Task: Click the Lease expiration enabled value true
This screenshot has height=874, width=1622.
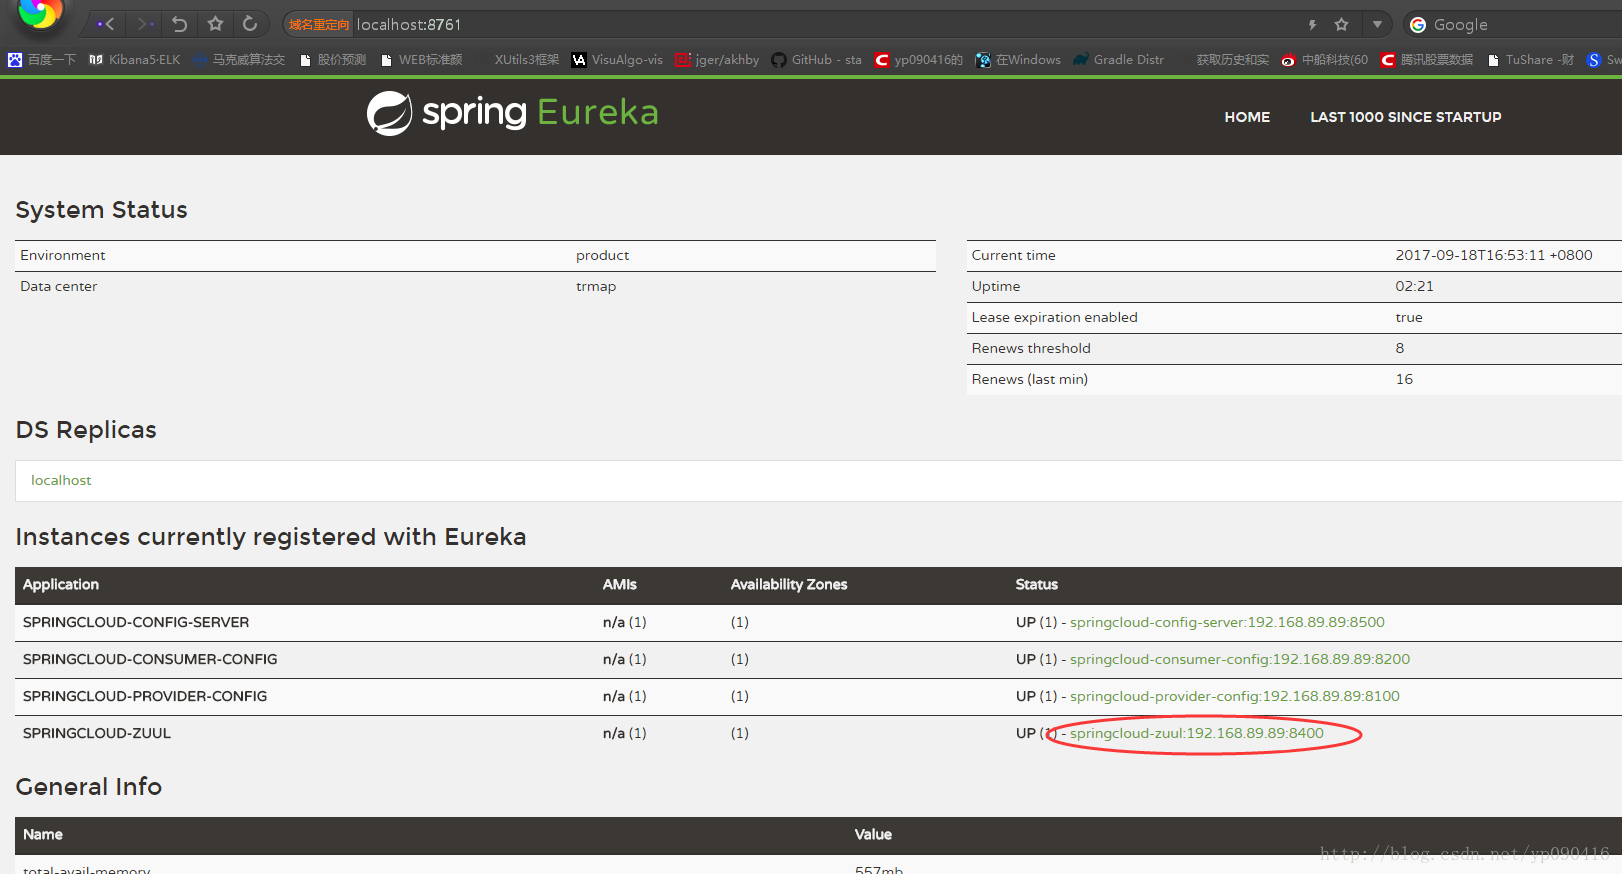Action: point(1409,318)
